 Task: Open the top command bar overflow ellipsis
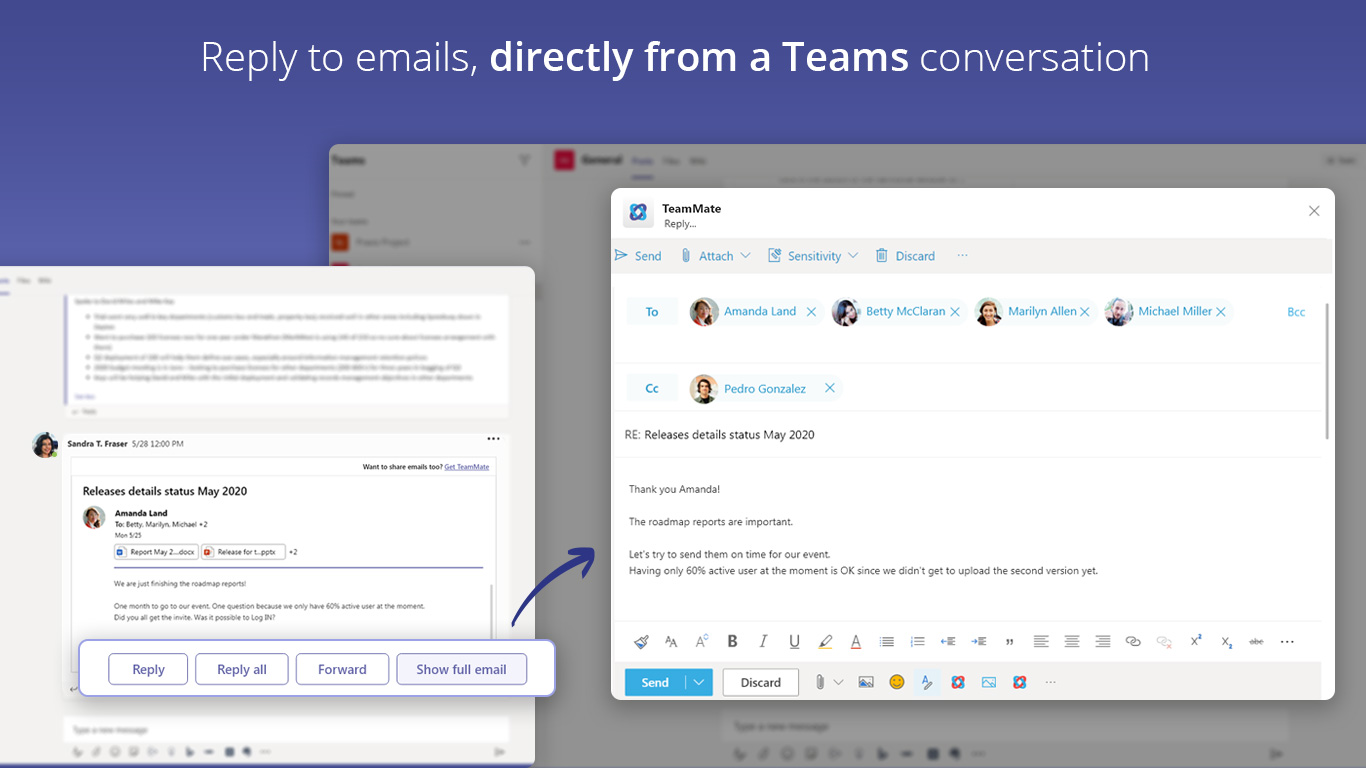[962, 255]
